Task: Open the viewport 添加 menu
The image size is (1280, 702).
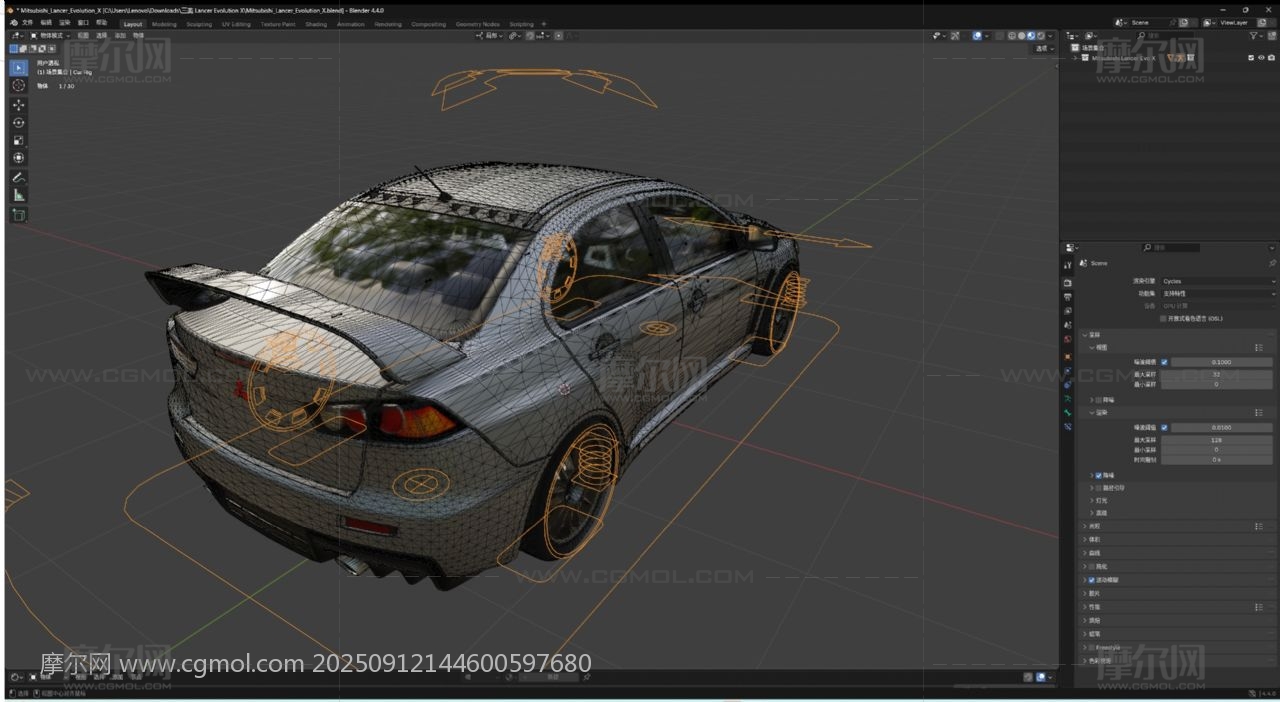Action: point(119,35)
